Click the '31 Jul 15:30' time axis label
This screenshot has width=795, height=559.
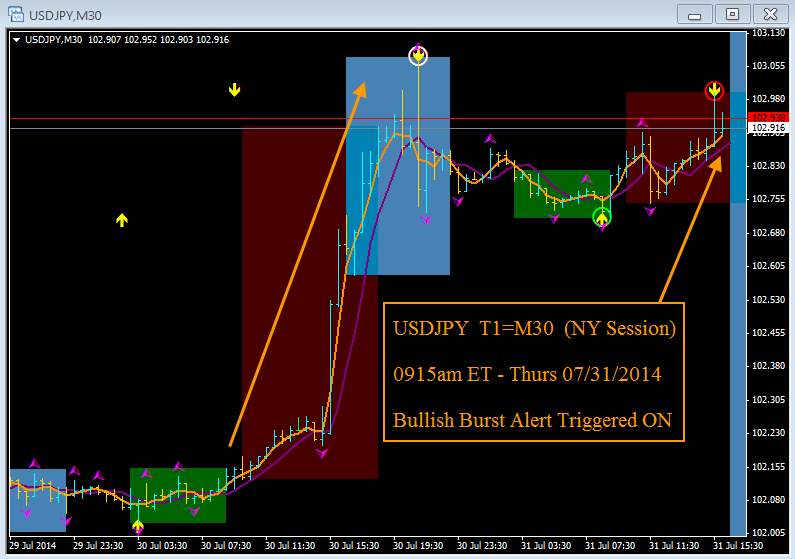tap(738, 546)
